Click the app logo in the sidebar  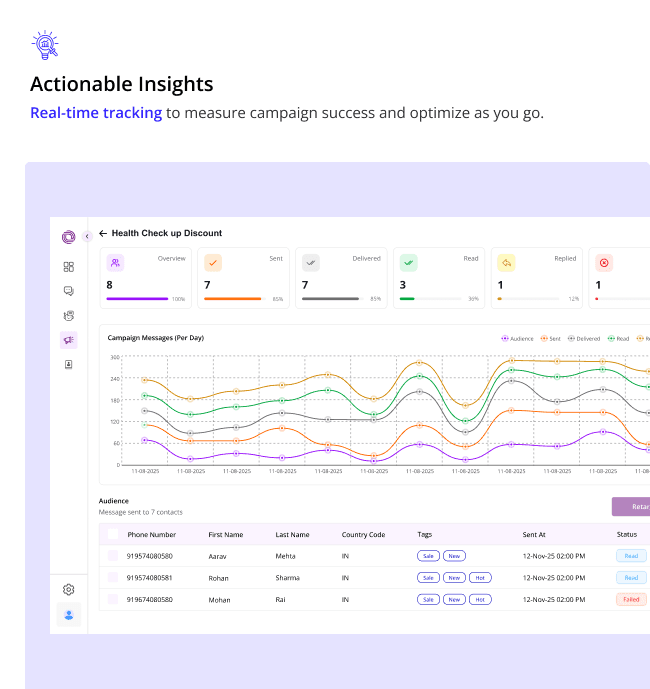coord(69,237)
